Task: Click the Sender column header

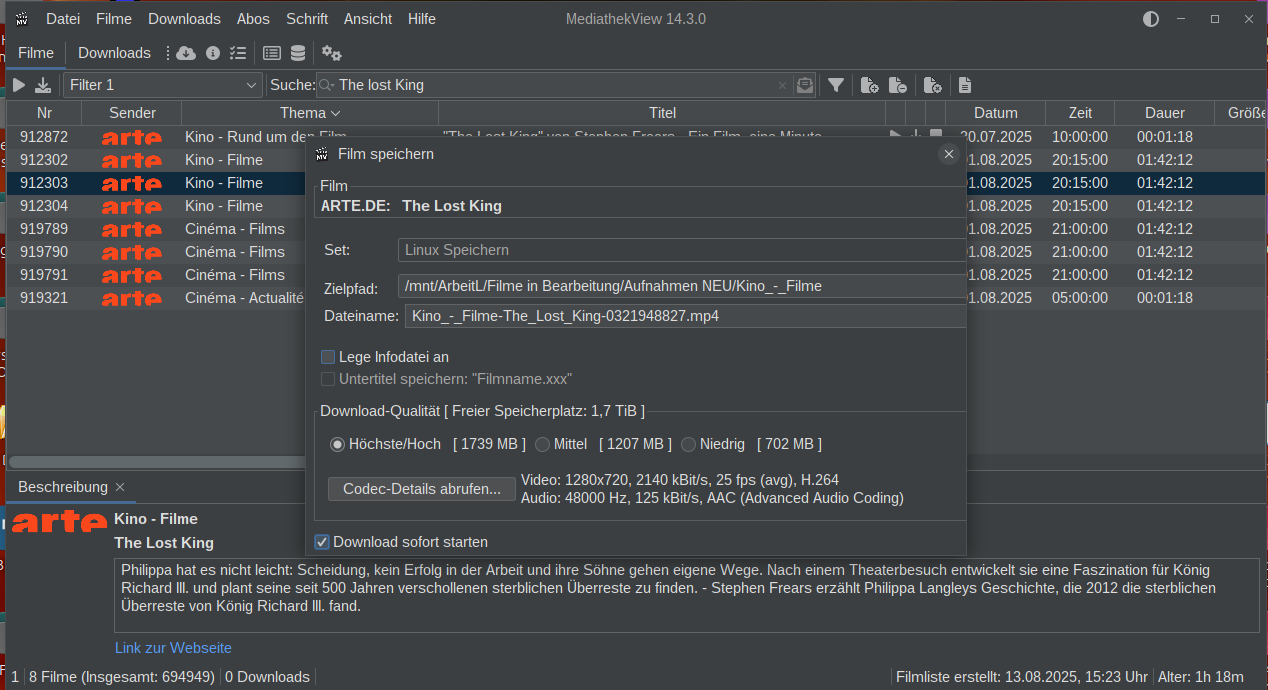Action: pos(132,113)
